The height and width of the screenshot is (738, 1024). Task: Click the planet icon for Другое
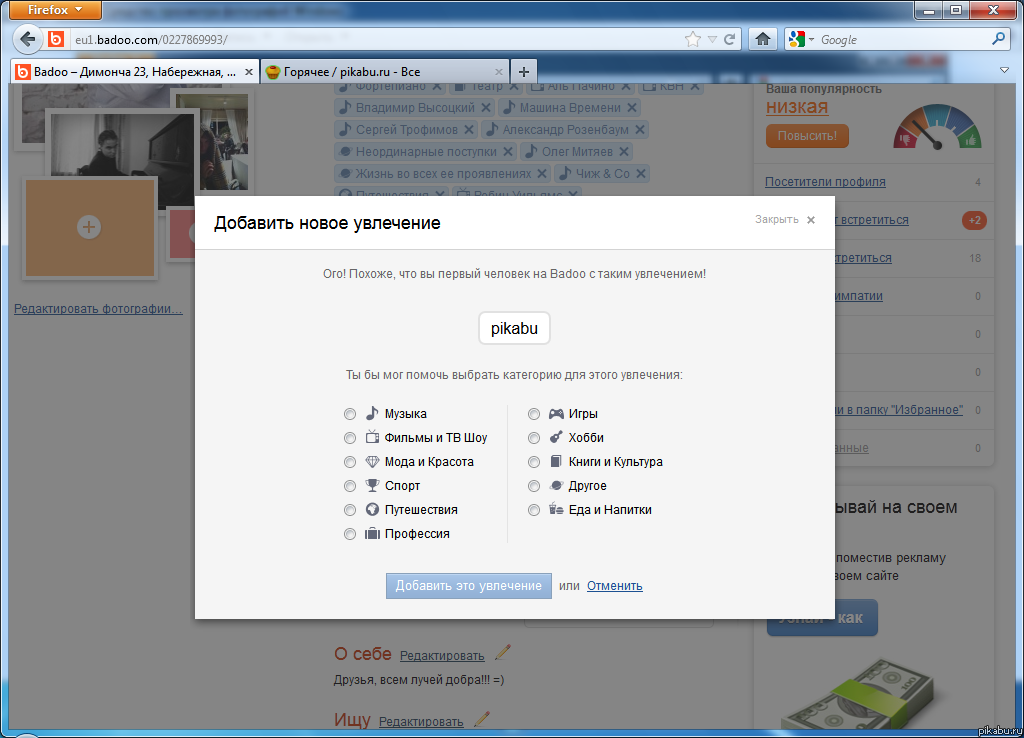click(556, 485)
